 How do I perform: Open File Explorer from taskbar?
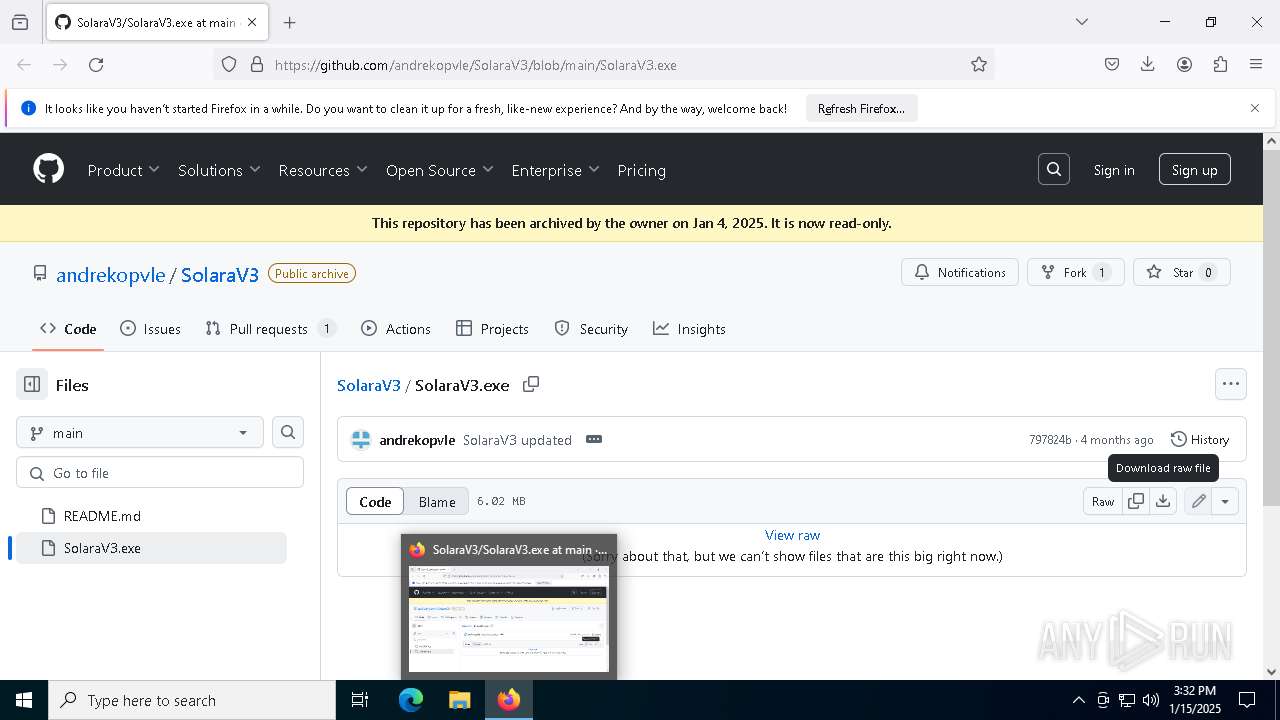tap(459, 700)
